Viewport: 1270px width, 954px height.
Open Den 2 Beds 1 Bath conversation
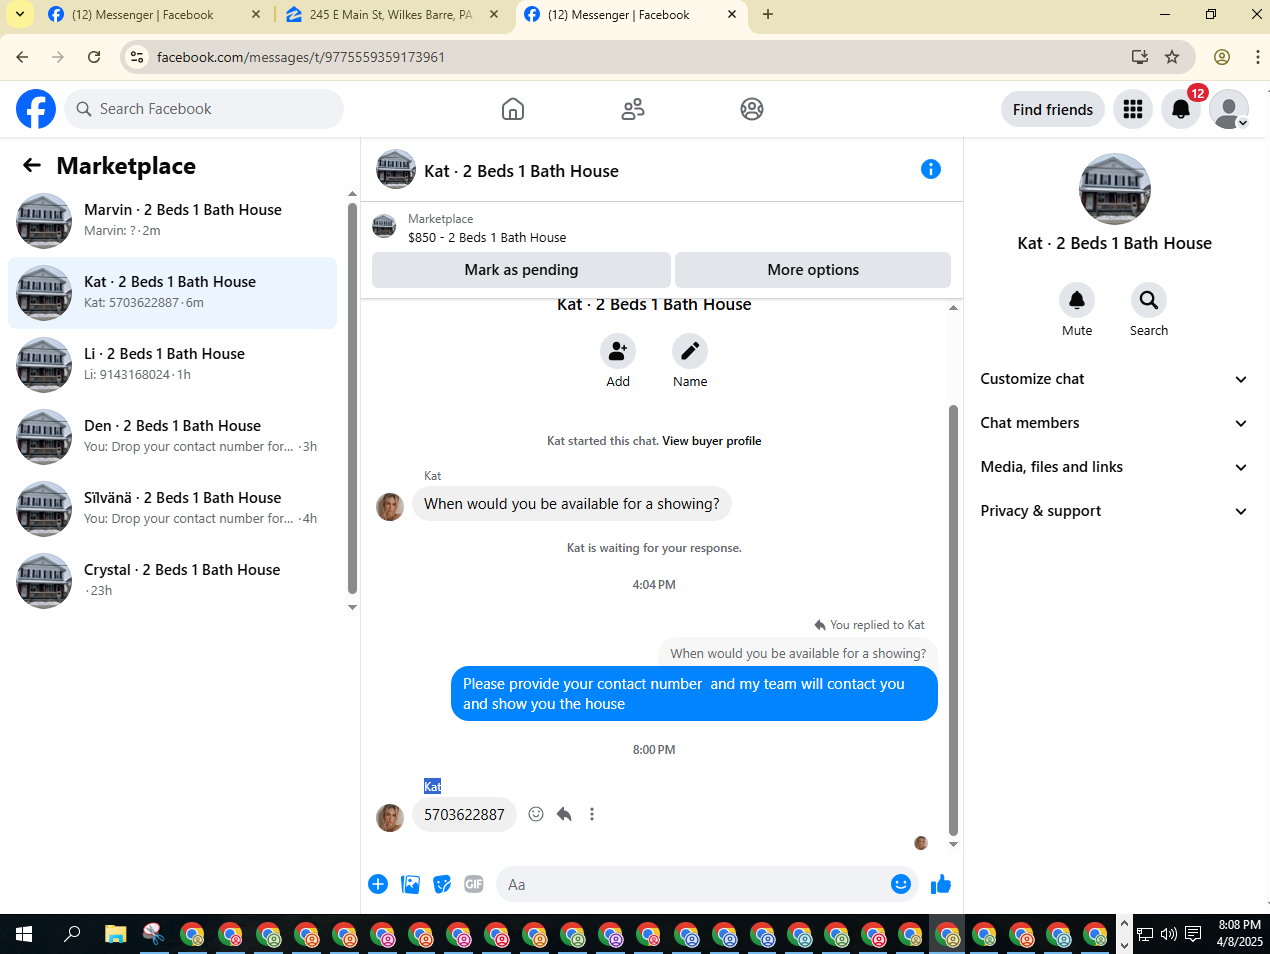173,437
